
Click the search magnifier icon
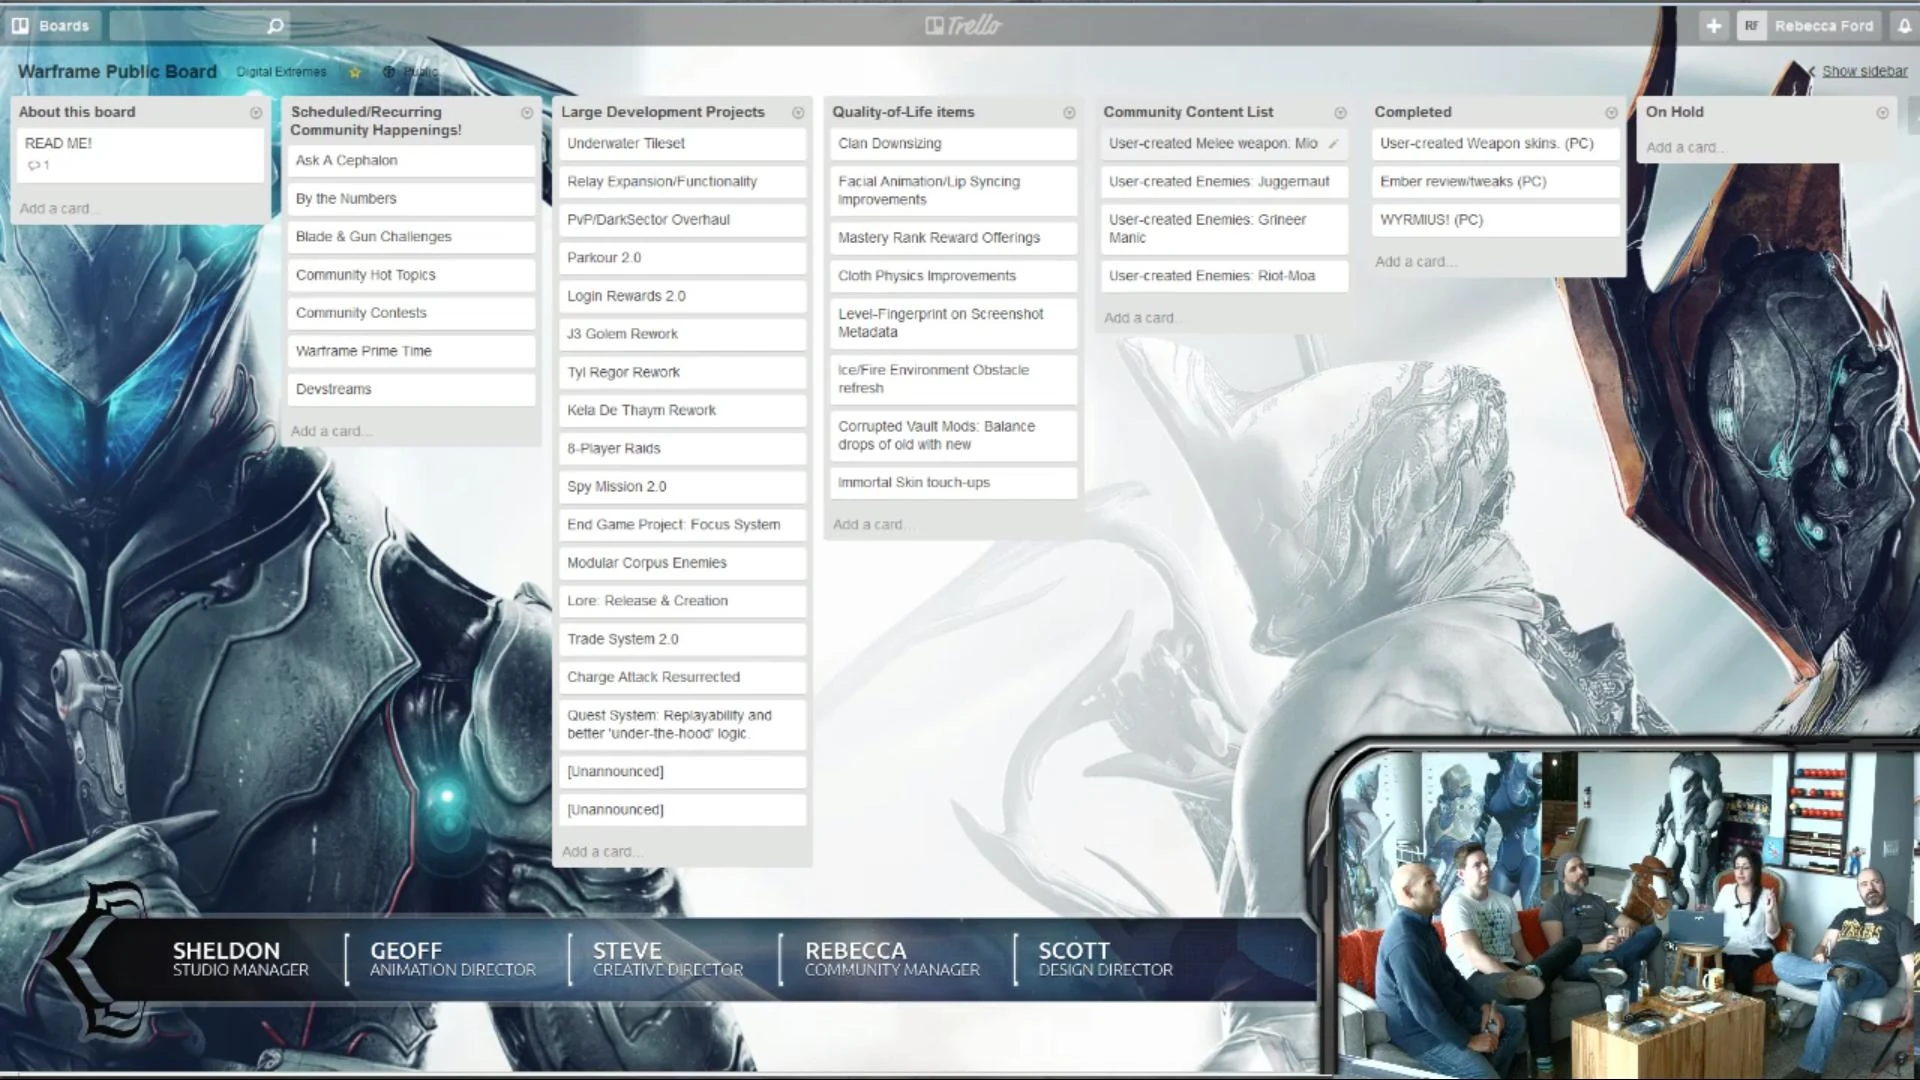coord(275,26)
